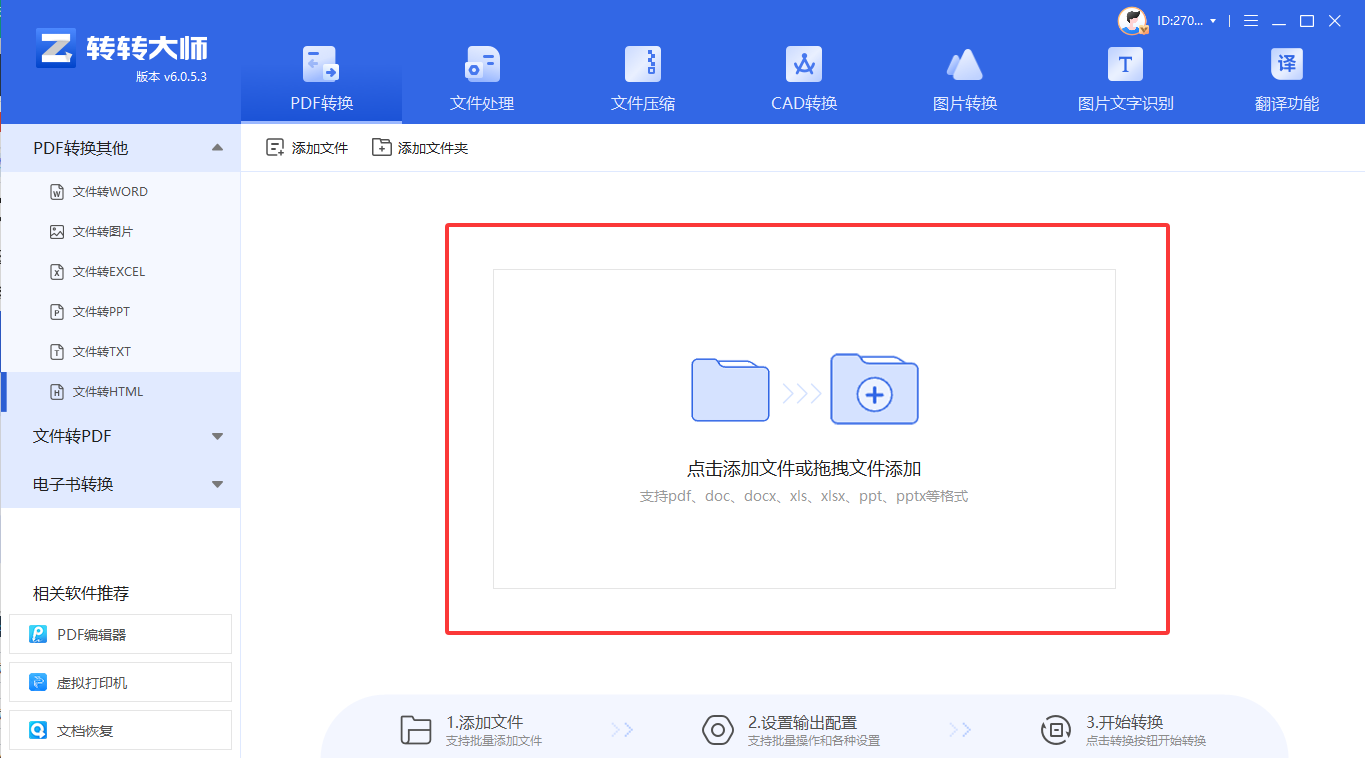Open the PDF转换 tab

pyautogui.click(x=321, y=79)
